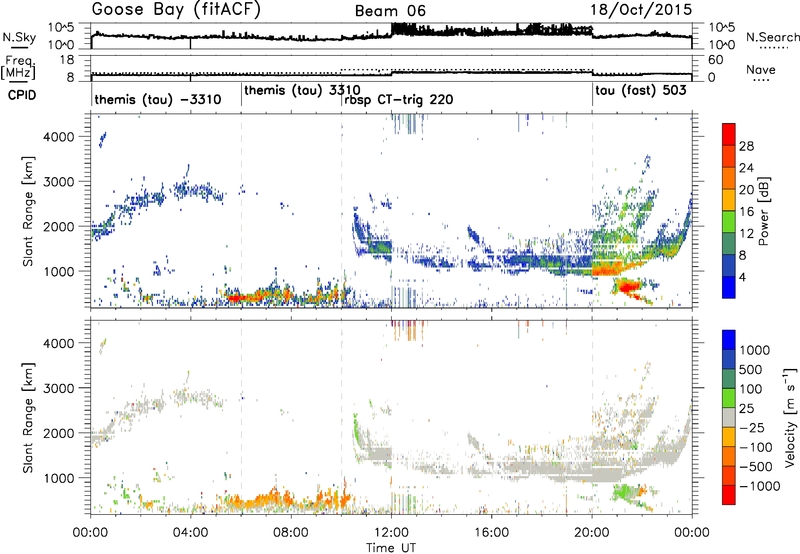
Task: Click the date "18/Oct/2015"
Action: pyautogui.click(x=641, y=10)
